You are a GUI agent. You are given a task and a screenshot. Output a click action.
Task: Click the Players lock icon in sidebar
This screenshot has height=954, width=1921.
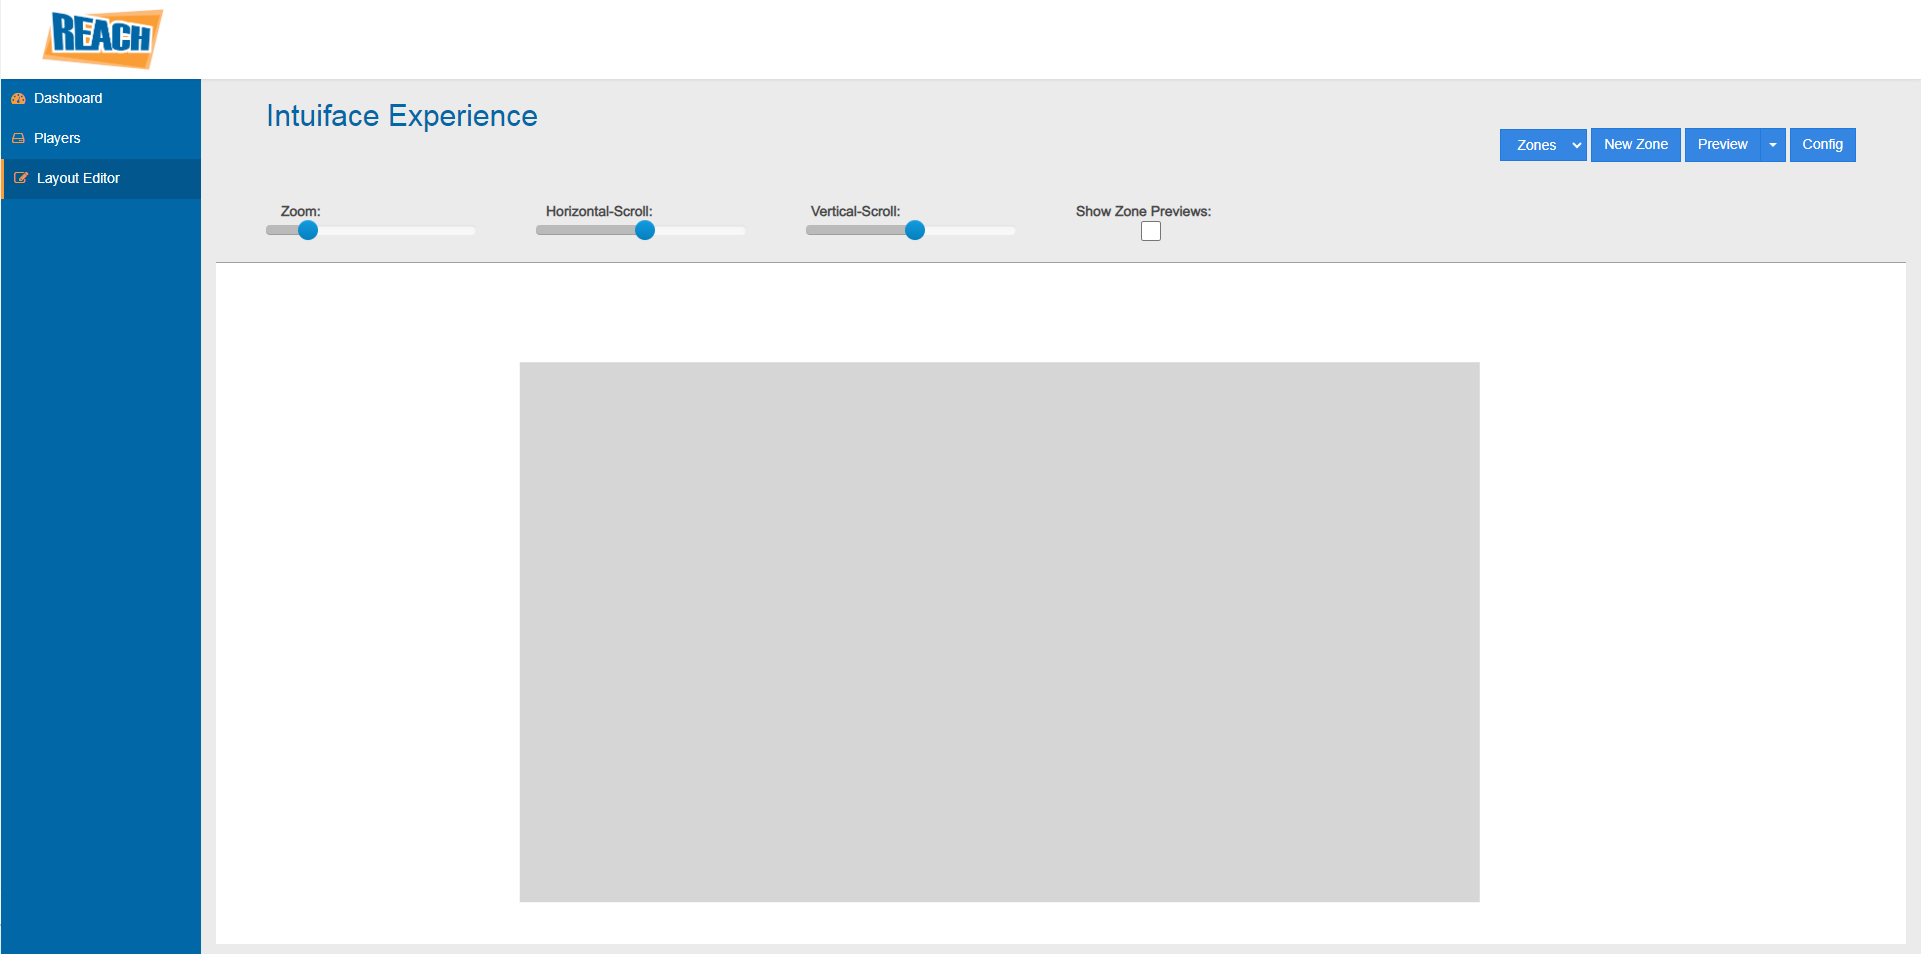pyautogui.click(x=18, y=138)
